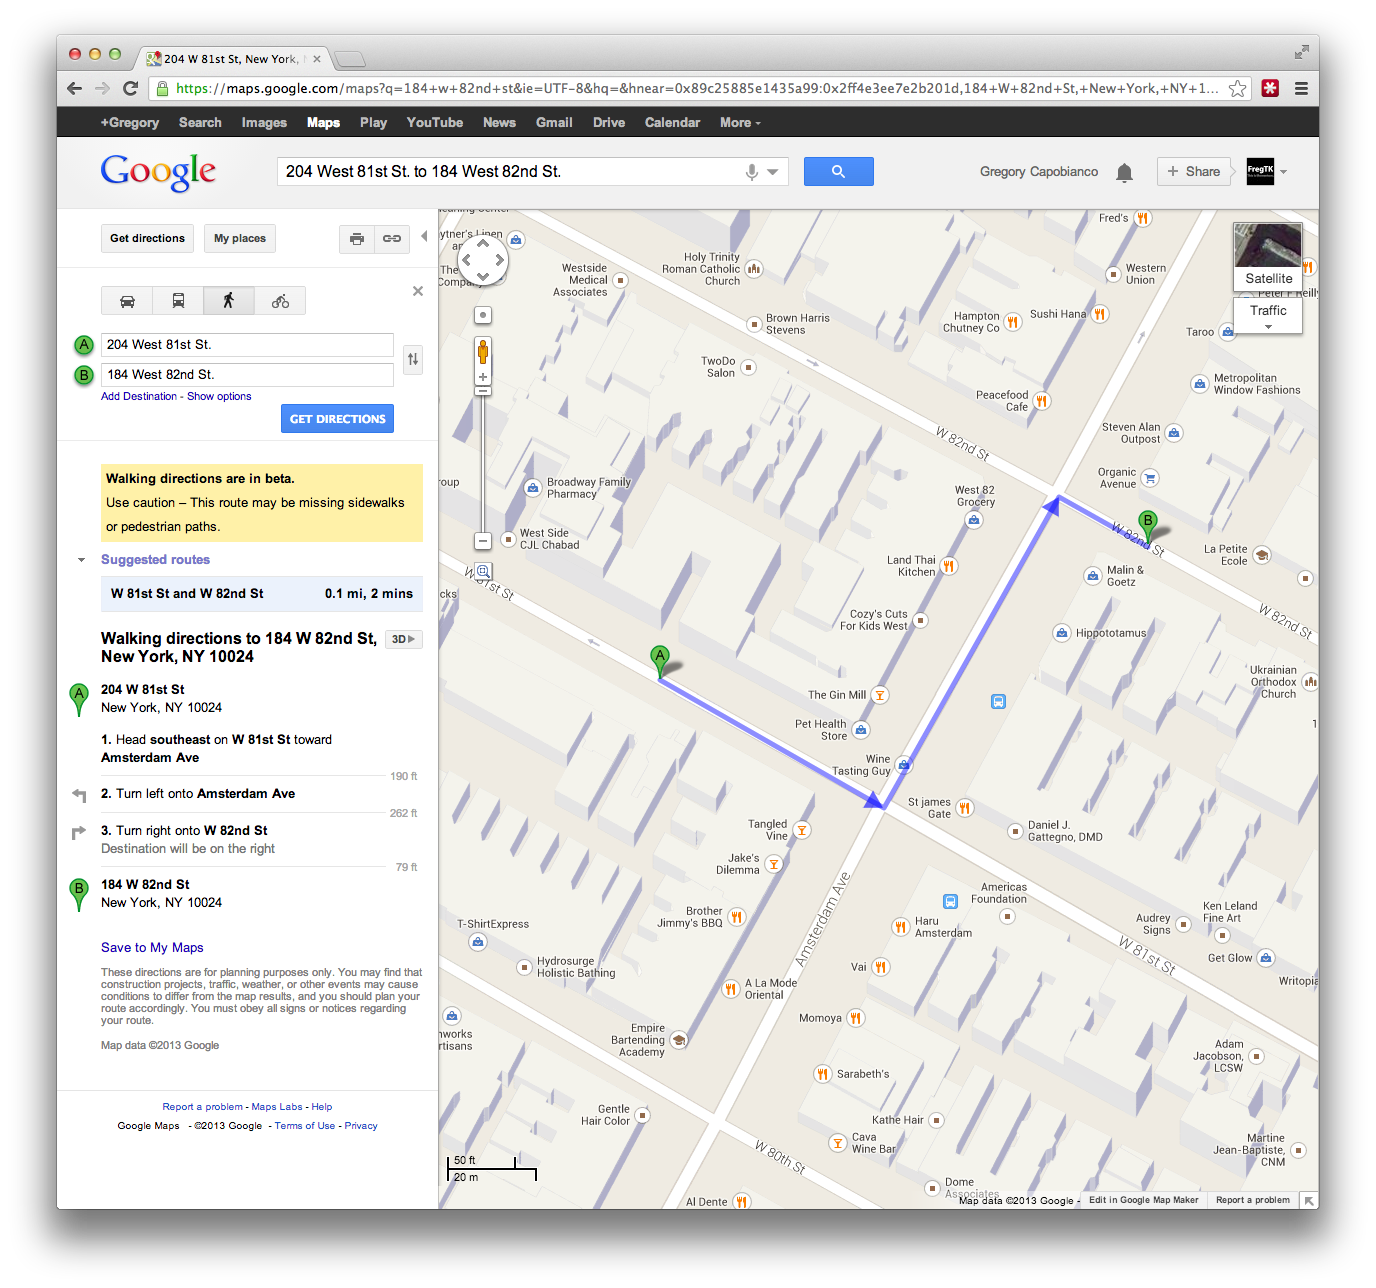Reload the page

point(130,88)
